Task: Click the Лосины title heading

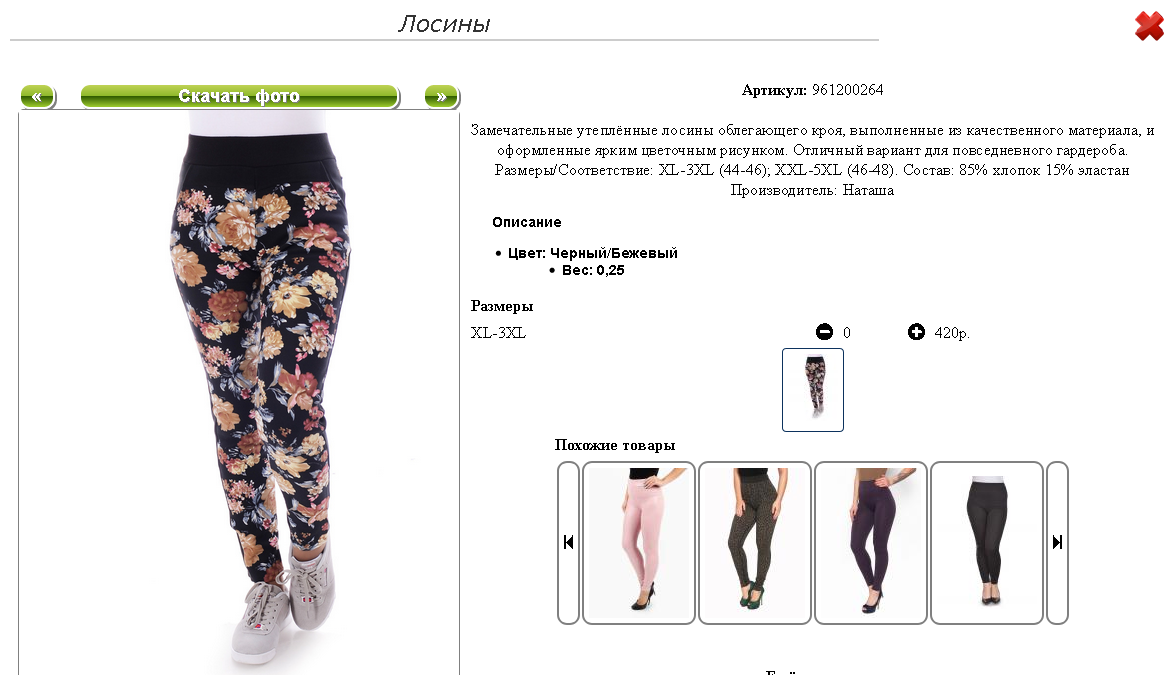Action: pos(444,24)
